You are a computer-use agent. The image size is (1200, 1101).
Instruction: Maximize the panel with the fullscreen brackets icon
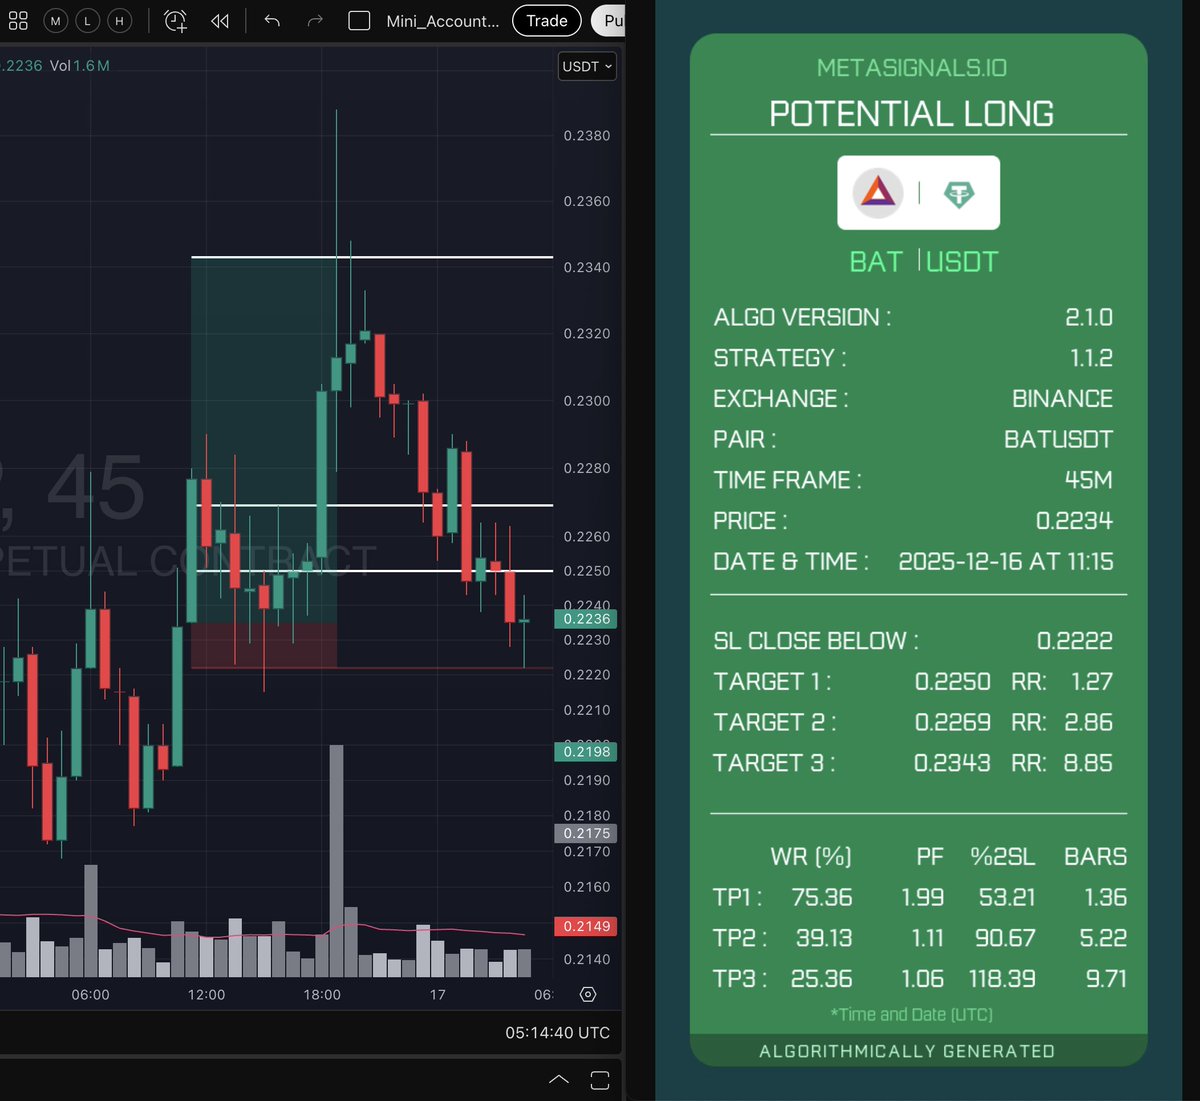point(600,1080)
